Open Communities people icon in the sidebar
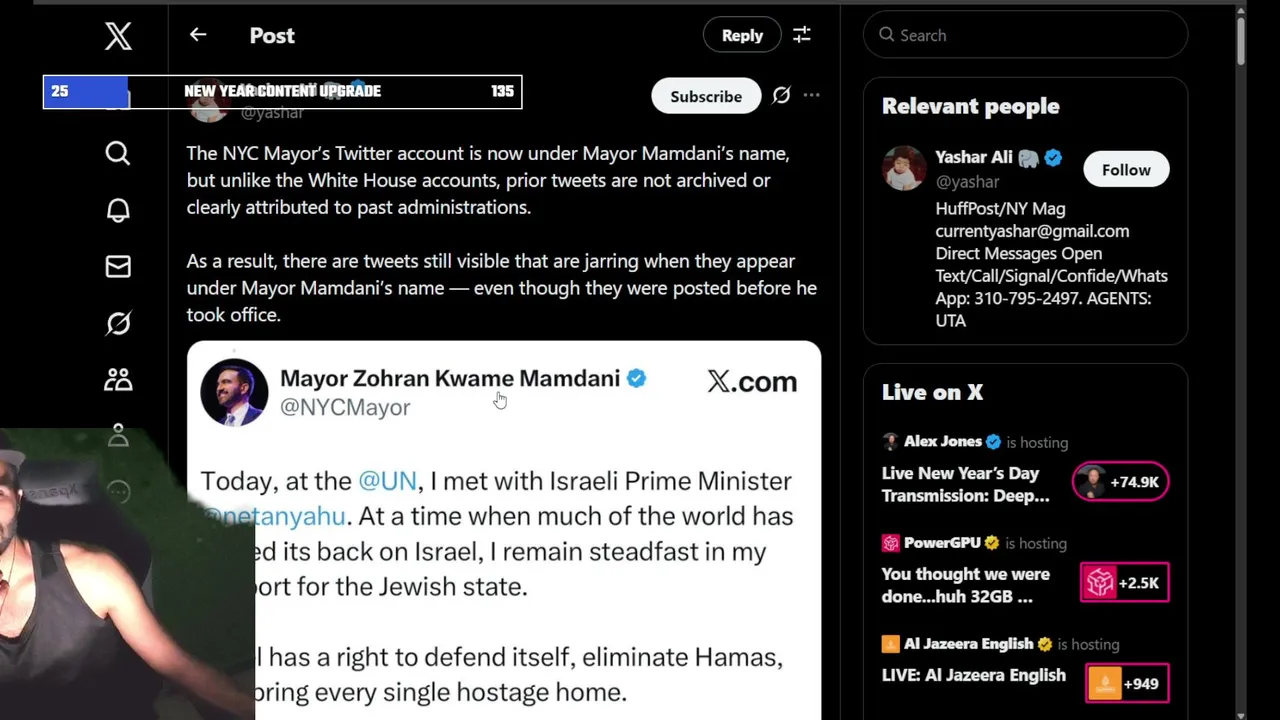The image size is (1280, 720). point(118,380)
